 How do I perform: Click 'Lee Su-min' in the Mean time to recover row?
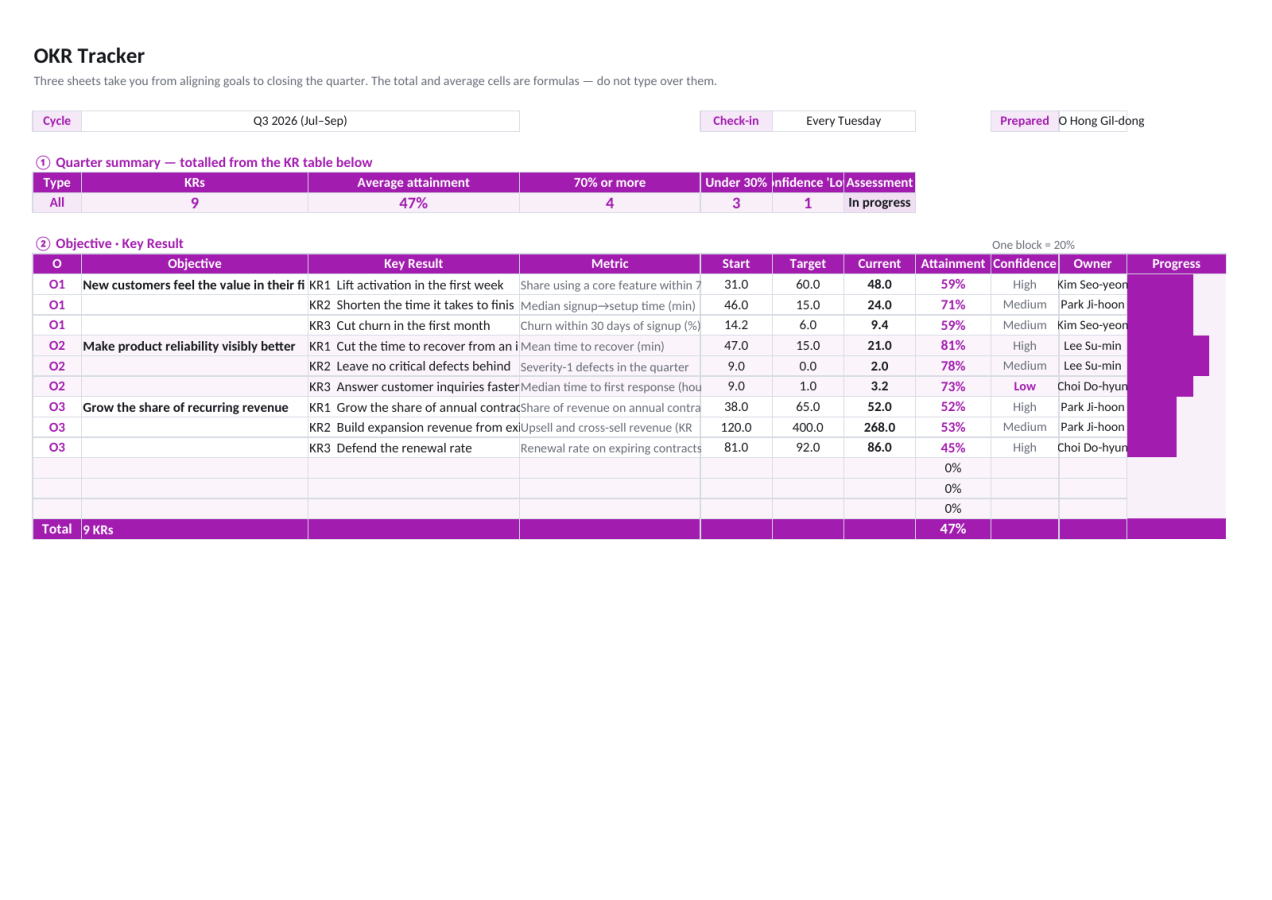[1092, 346]
